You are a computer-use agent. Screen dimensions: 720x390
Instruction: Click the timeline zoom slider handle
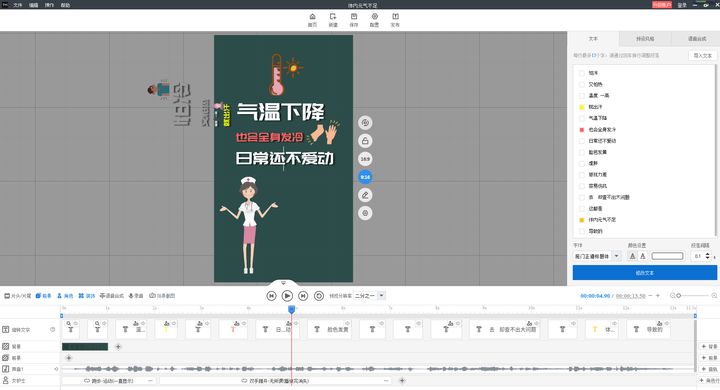pos(679,296)
